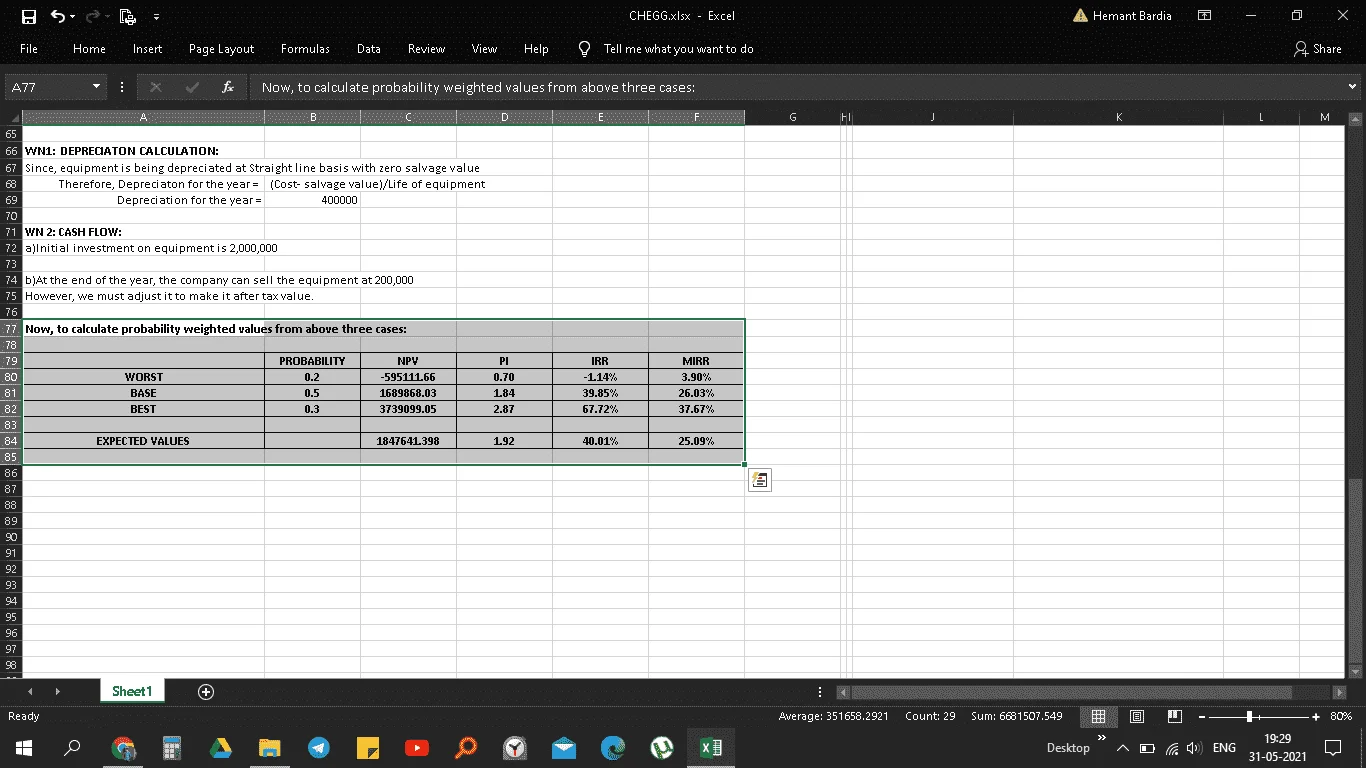This screenshot has width=1366, height=768.
Task: Select the Sheet1 tab
Action: [x=132, y=691]
